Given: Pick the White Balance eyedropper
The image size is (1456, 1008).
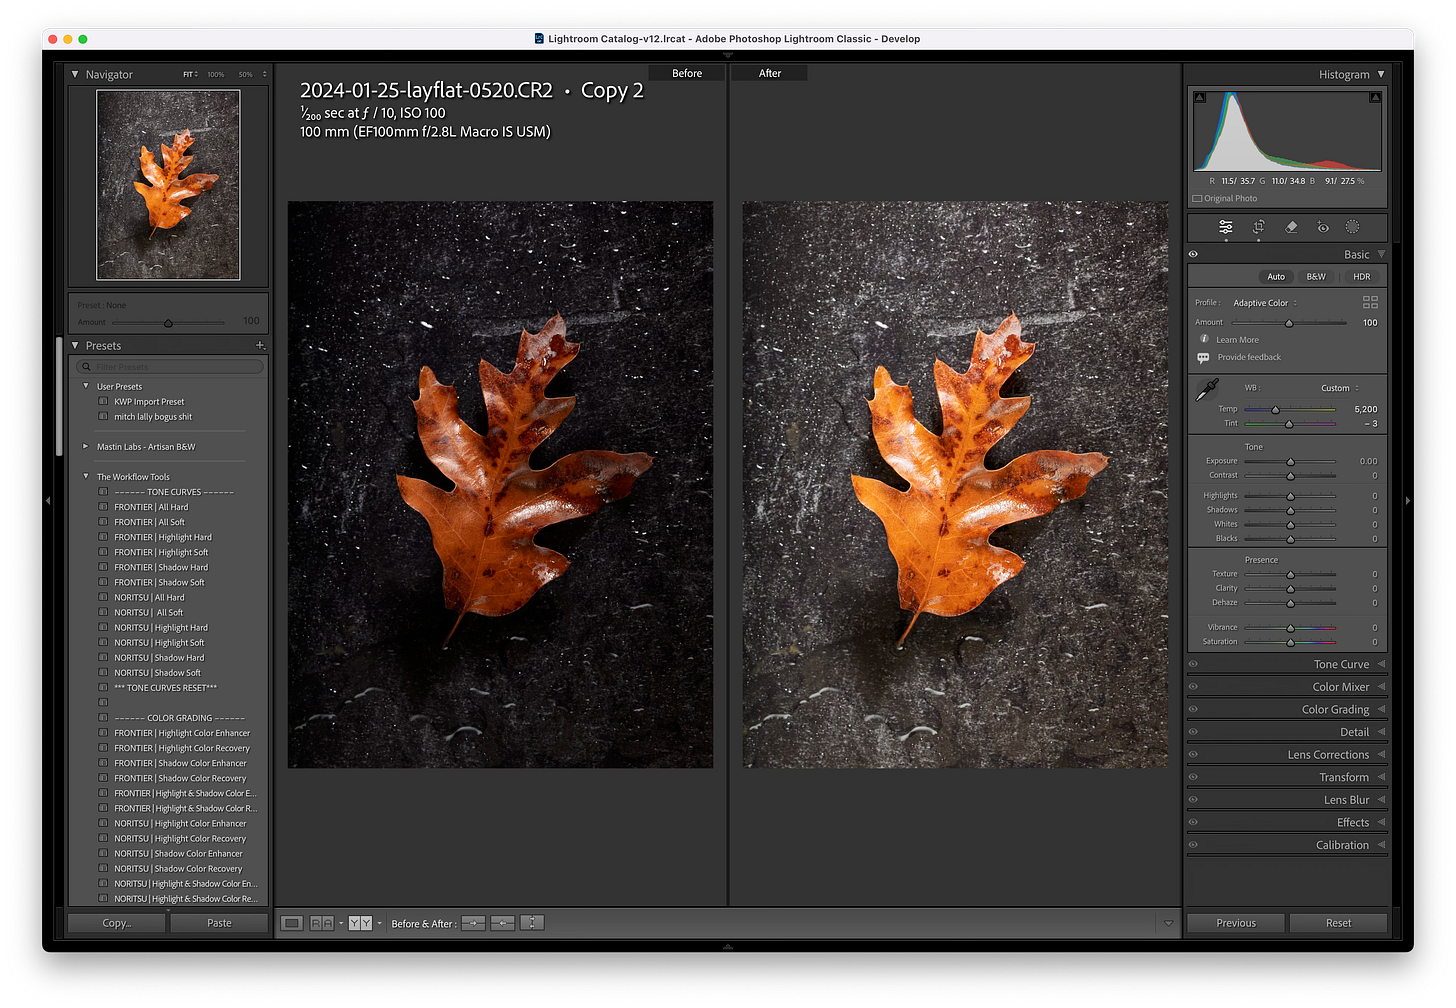Looking at the screenshot, I should point(1208,390).
